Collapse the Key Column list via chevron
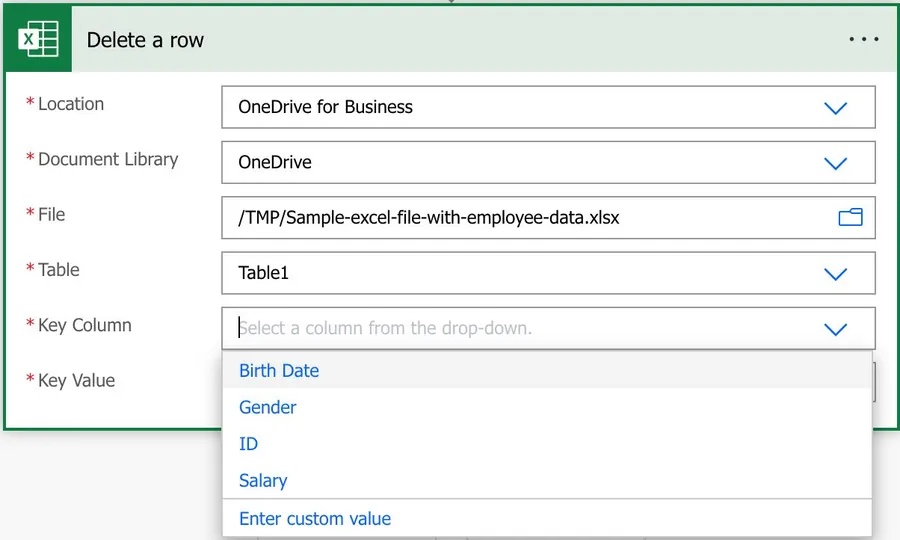 (835, 329)
